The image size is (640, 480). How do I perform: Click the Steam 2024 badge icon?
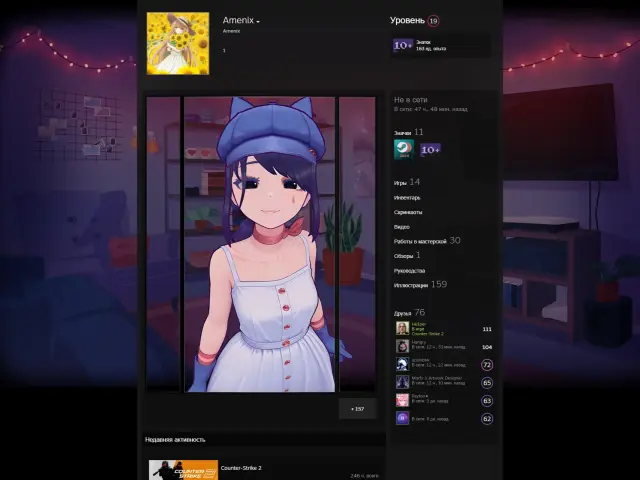[x=403, y=149]
